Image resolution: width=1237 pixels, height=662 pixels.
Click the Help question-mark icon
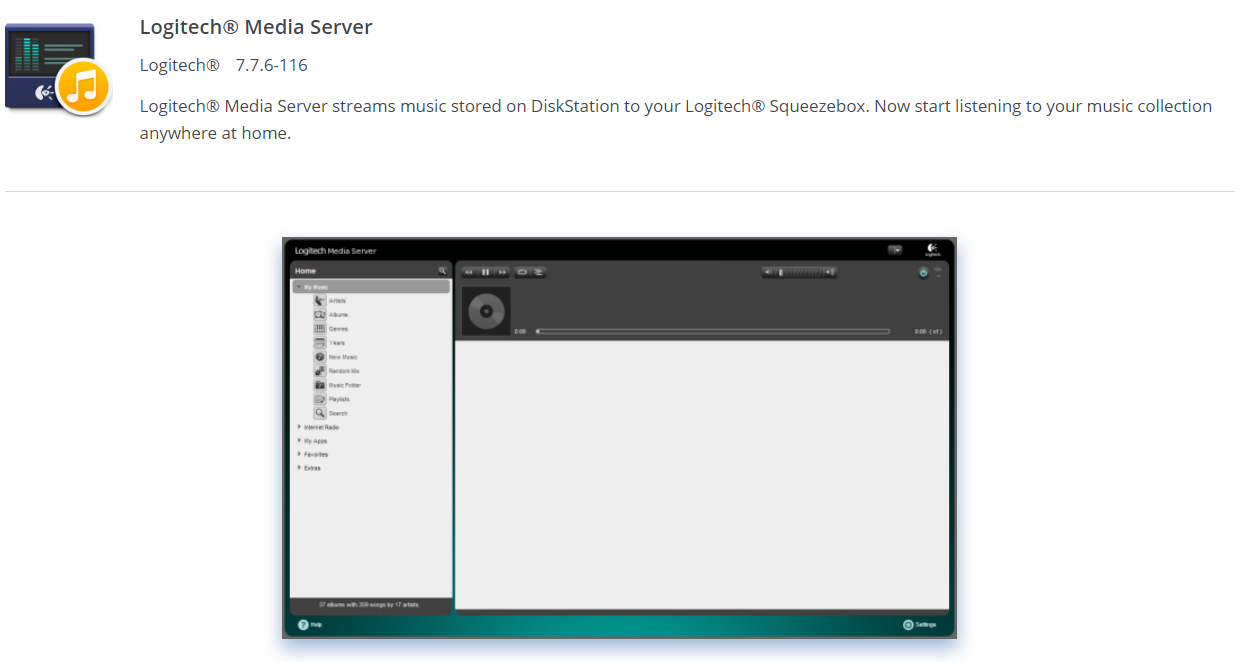303,624
